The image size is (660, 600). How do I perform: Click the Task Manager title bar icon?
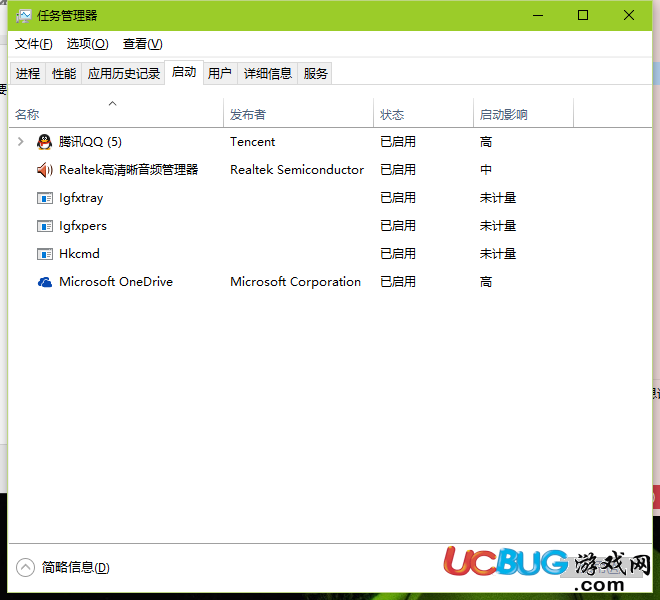tap(24, 16)
